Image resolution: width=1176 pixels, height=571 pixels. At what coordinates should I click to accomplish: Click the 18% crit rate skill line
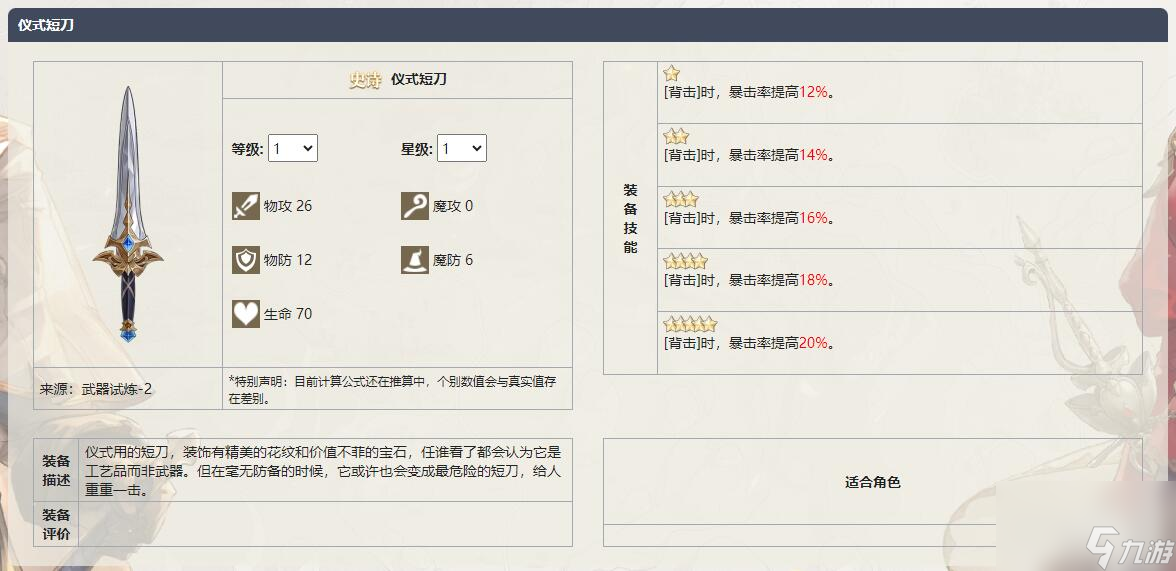[x=750, y=280]
